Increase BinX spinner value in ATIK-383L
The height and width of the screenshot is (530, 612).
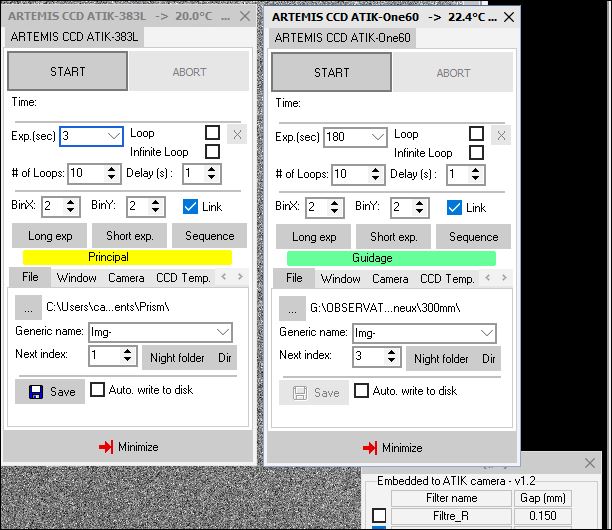click(x=73, y=201)
